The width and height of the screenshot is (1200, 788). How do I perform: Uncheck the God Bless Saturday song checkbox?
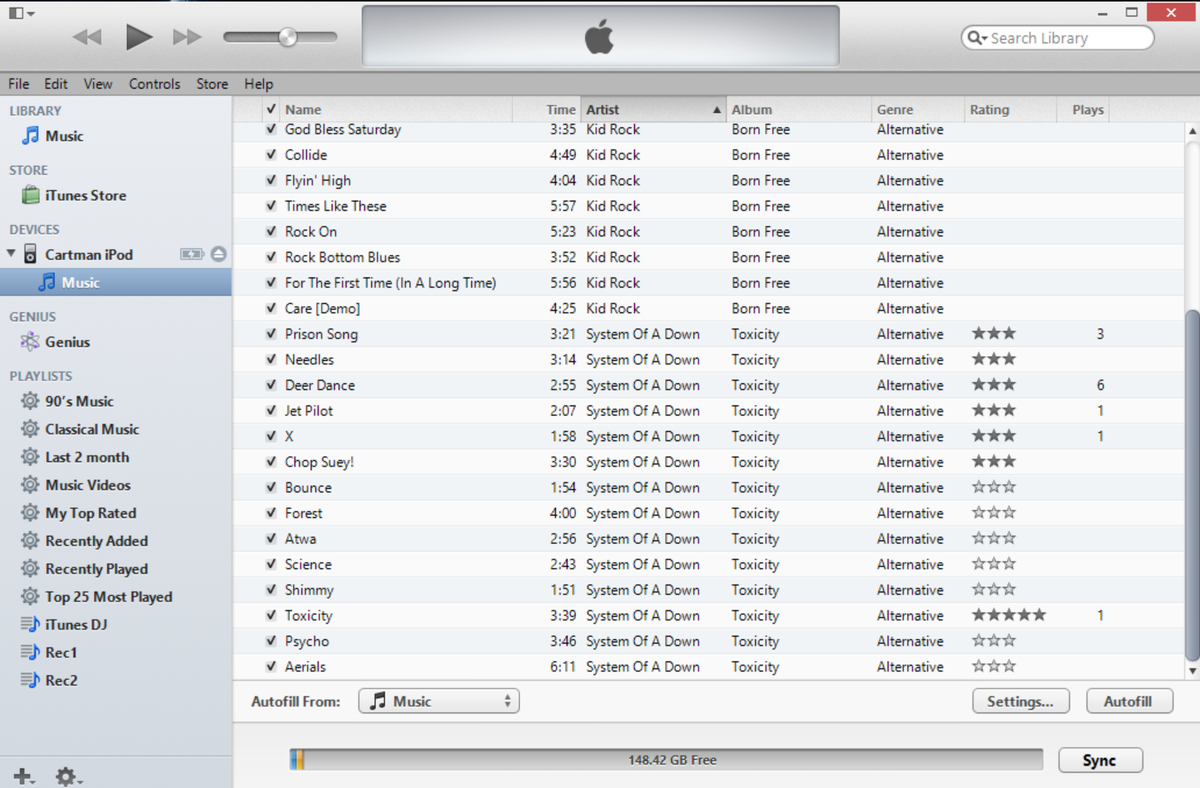click(x=271, y=130)
